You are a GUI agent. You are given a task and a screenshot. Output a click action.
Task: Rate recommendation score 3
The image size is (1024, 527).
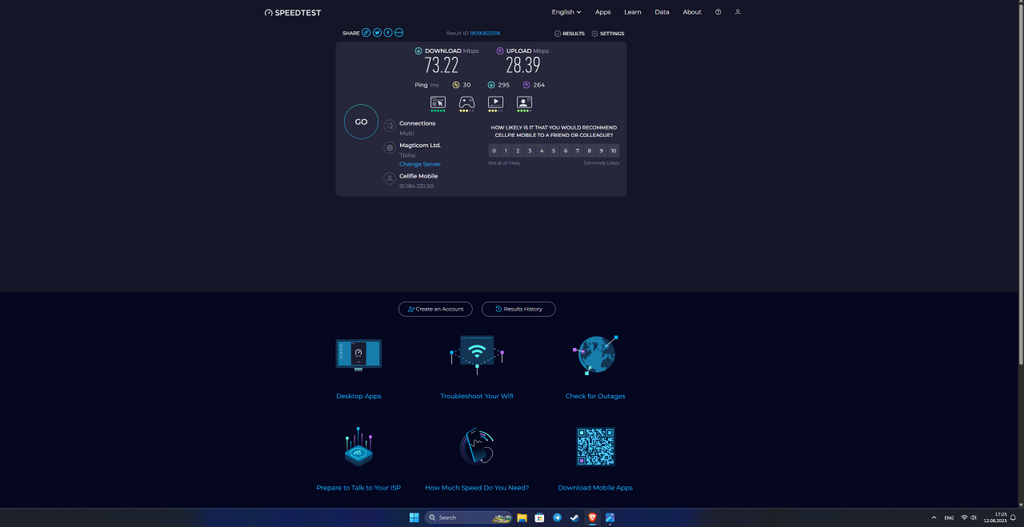(x=530, y=151)
